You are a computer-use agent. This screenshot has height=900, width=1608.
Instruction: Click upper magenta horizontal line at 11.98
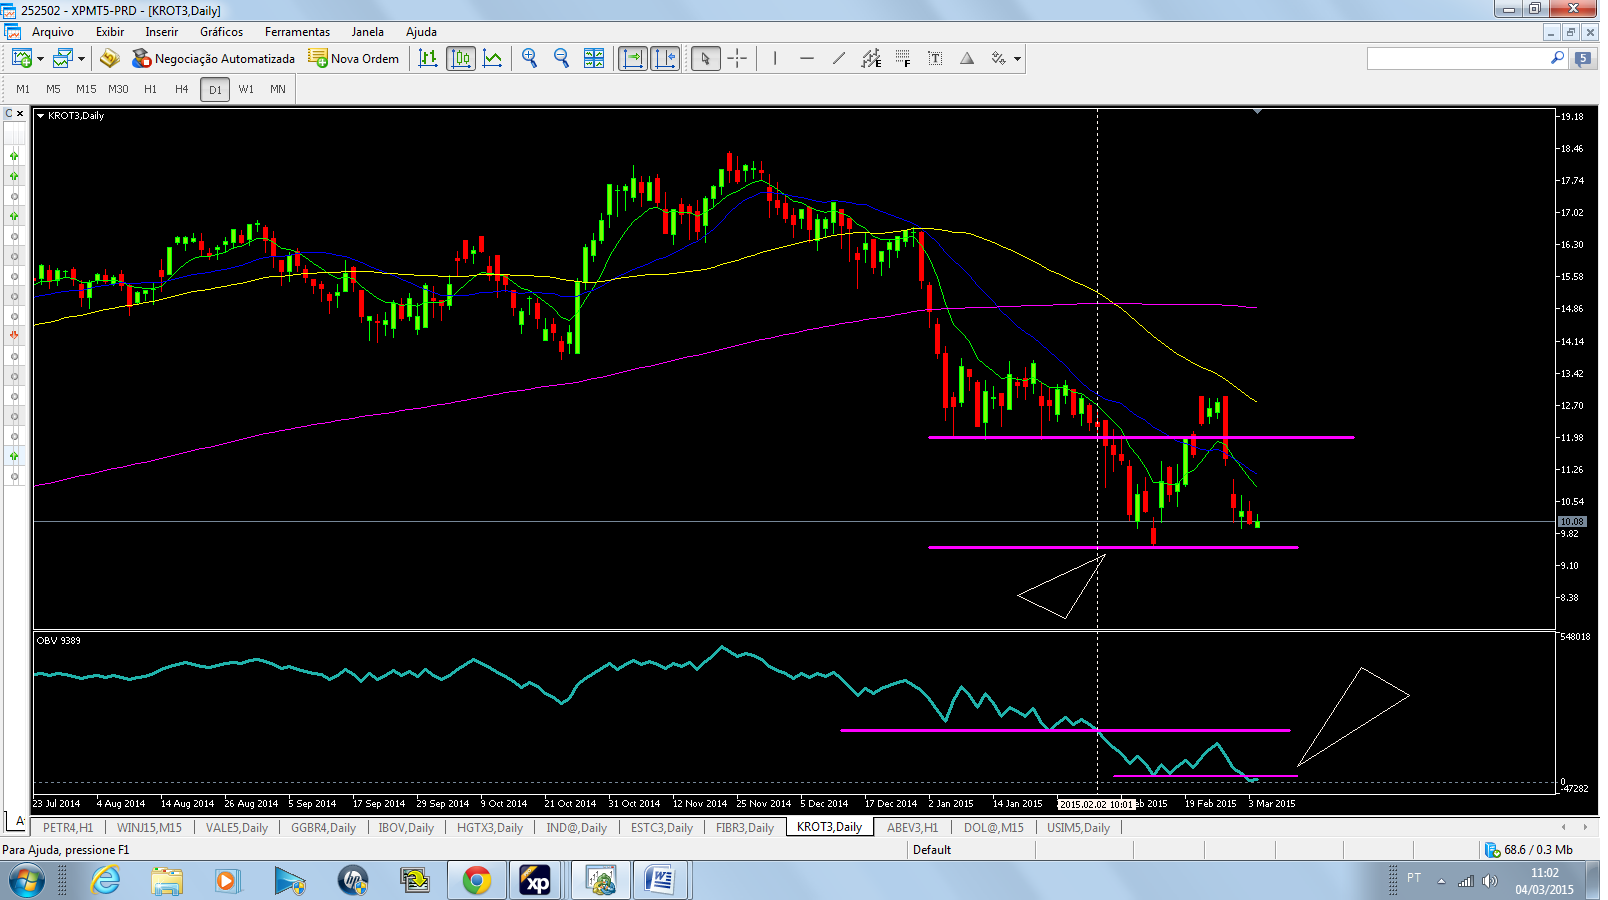[1141, 437]
